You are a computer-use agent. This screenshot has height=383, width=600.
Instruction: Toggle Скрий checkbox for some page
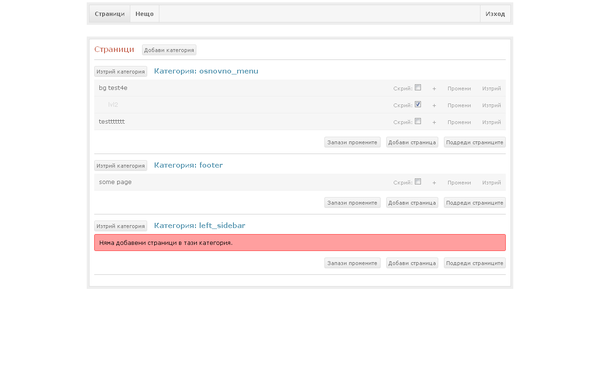tap(418, 182)
